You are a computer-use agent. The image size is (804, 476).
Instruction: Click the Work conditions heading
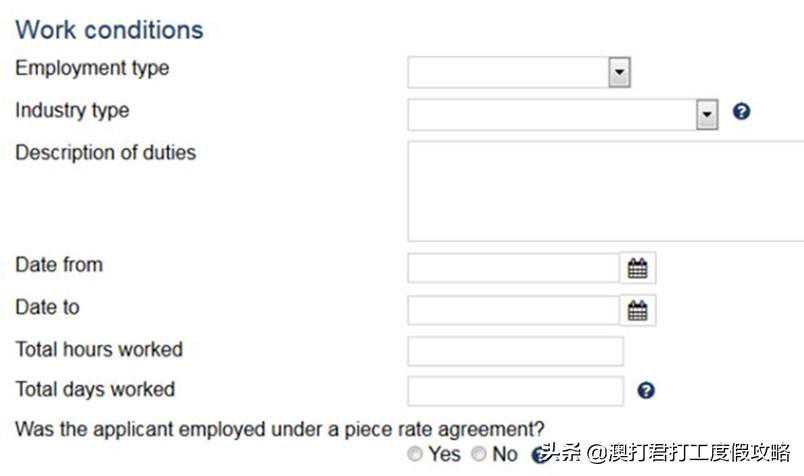pyautogui.click(x=109, y=29)
